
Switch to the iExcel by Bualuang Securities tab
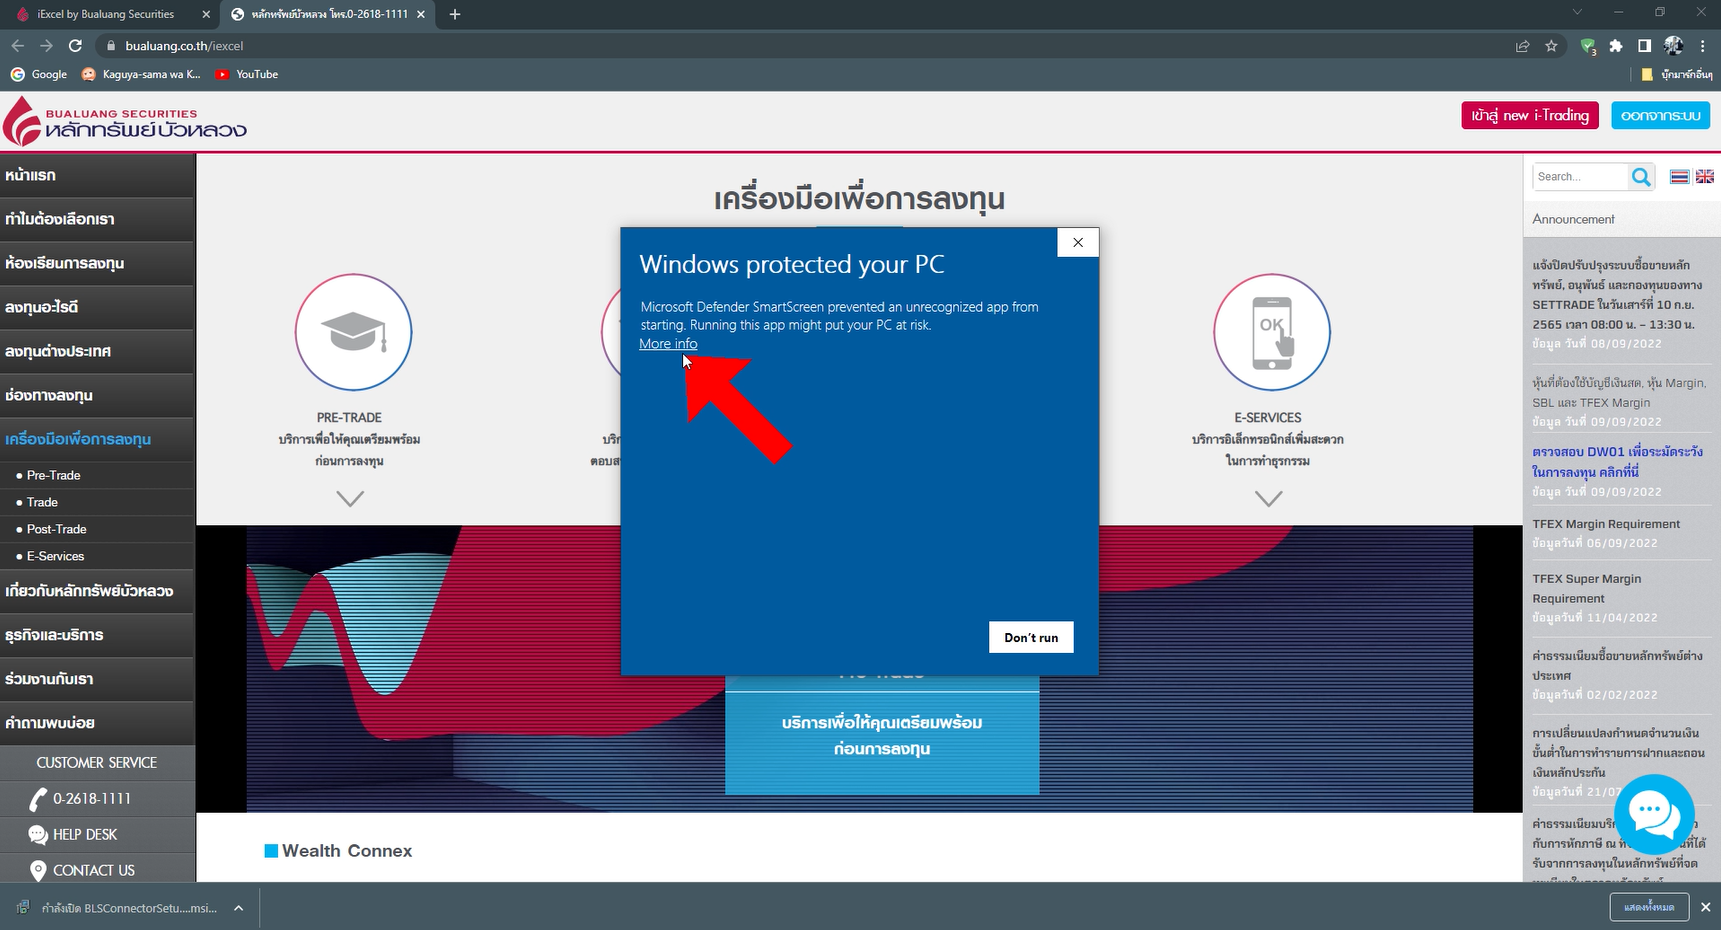(x=105, y=14)
